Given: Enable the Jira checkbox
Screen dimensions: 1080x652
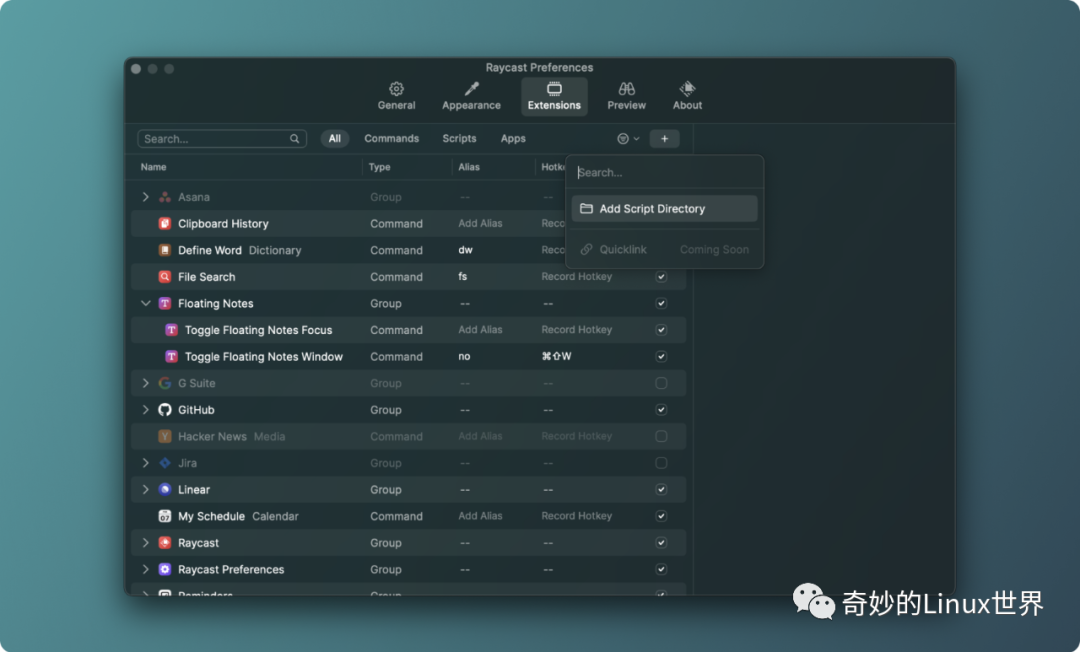Looking at the screenshot, I should coord(661,463).
